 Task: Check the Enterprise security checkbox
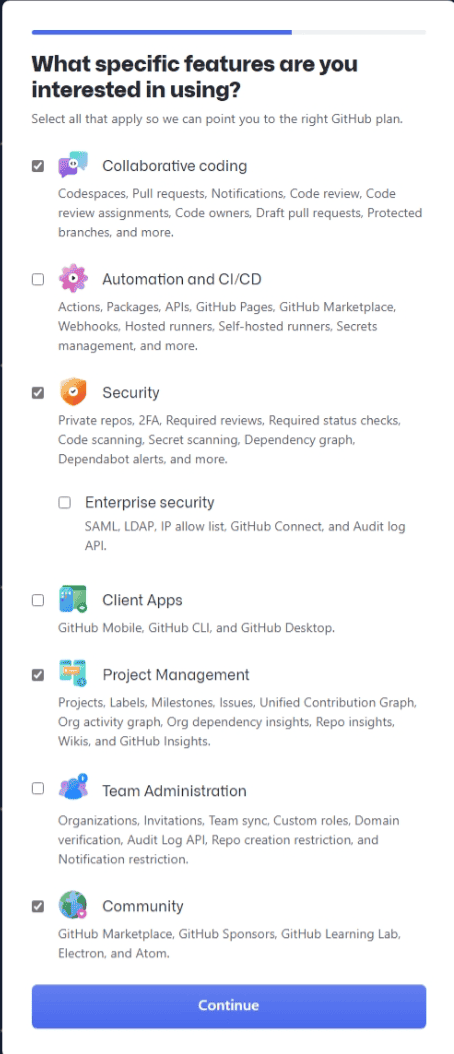(65, 502)
